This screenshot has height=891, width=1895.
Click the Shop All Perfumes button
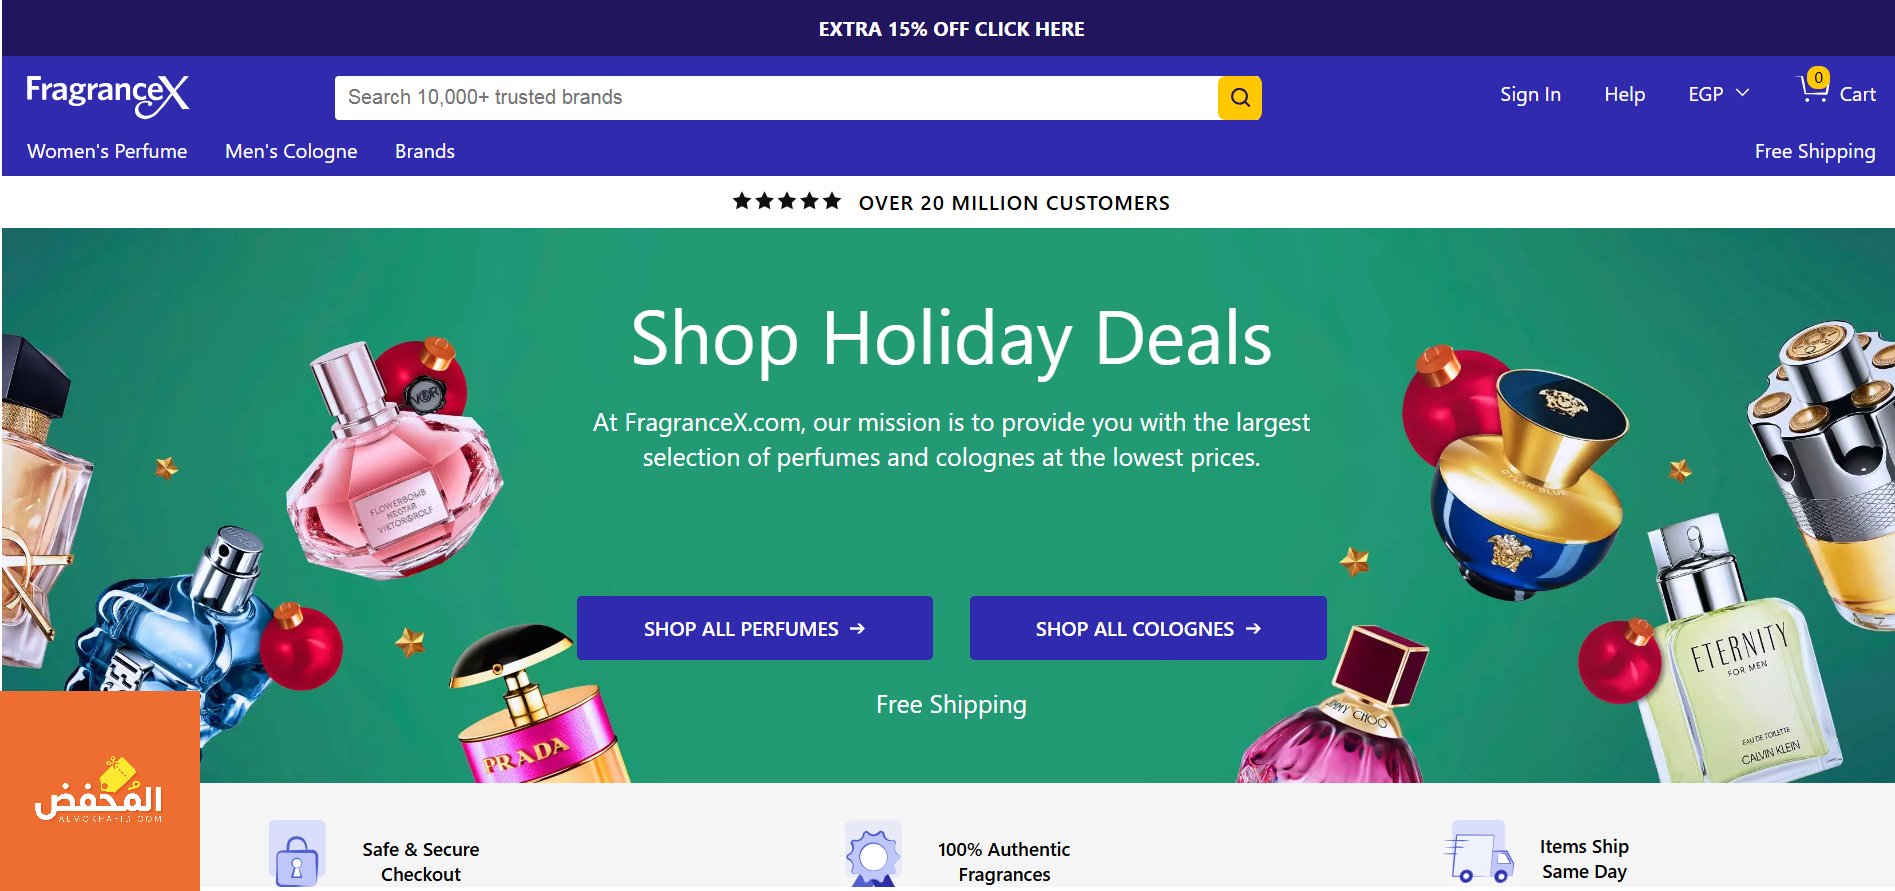click(x=754, y=628)
